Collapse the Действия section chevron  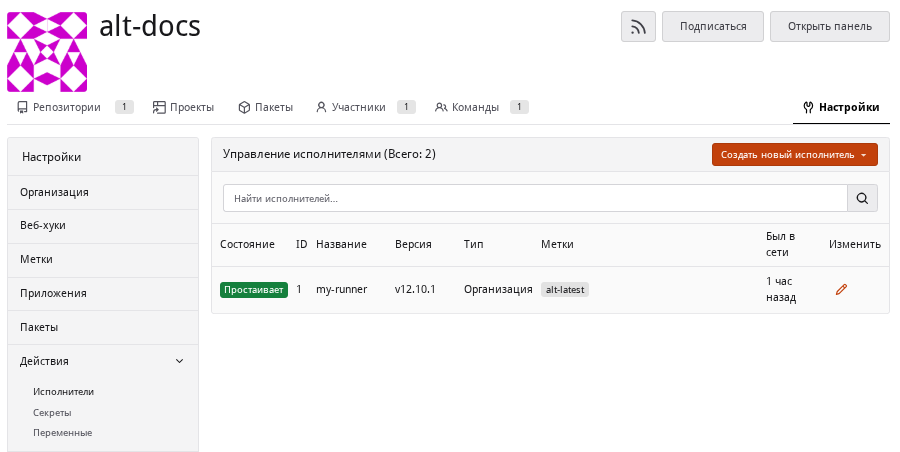pyautogui.click(x=179, y=361)
